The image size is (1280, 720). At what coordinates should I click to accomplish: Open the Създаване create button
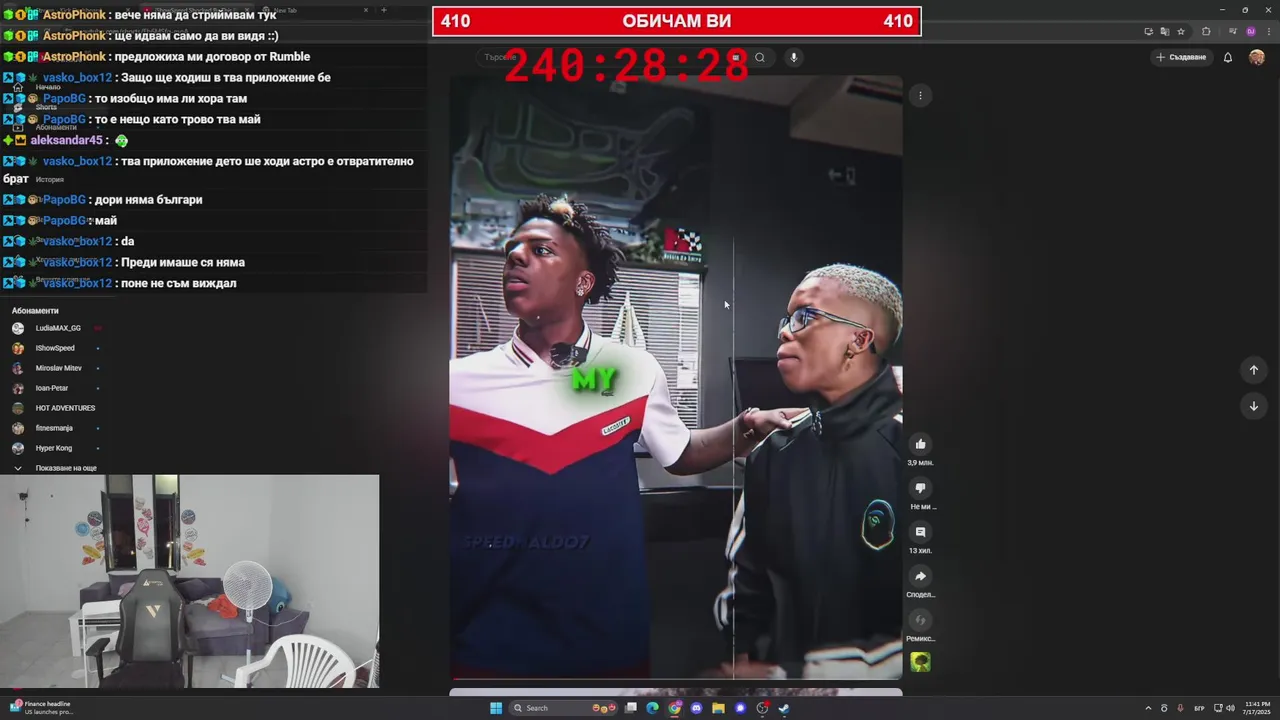pos(1181,57)
